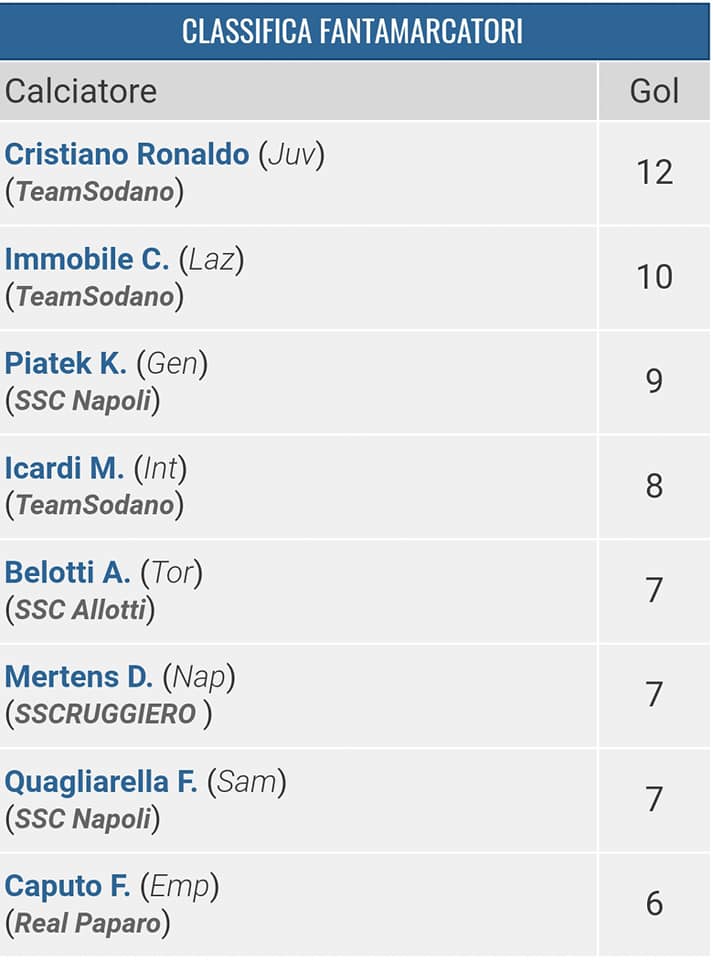
Task: Click Caputo F. player link
Action: click(x=68, y=886)
